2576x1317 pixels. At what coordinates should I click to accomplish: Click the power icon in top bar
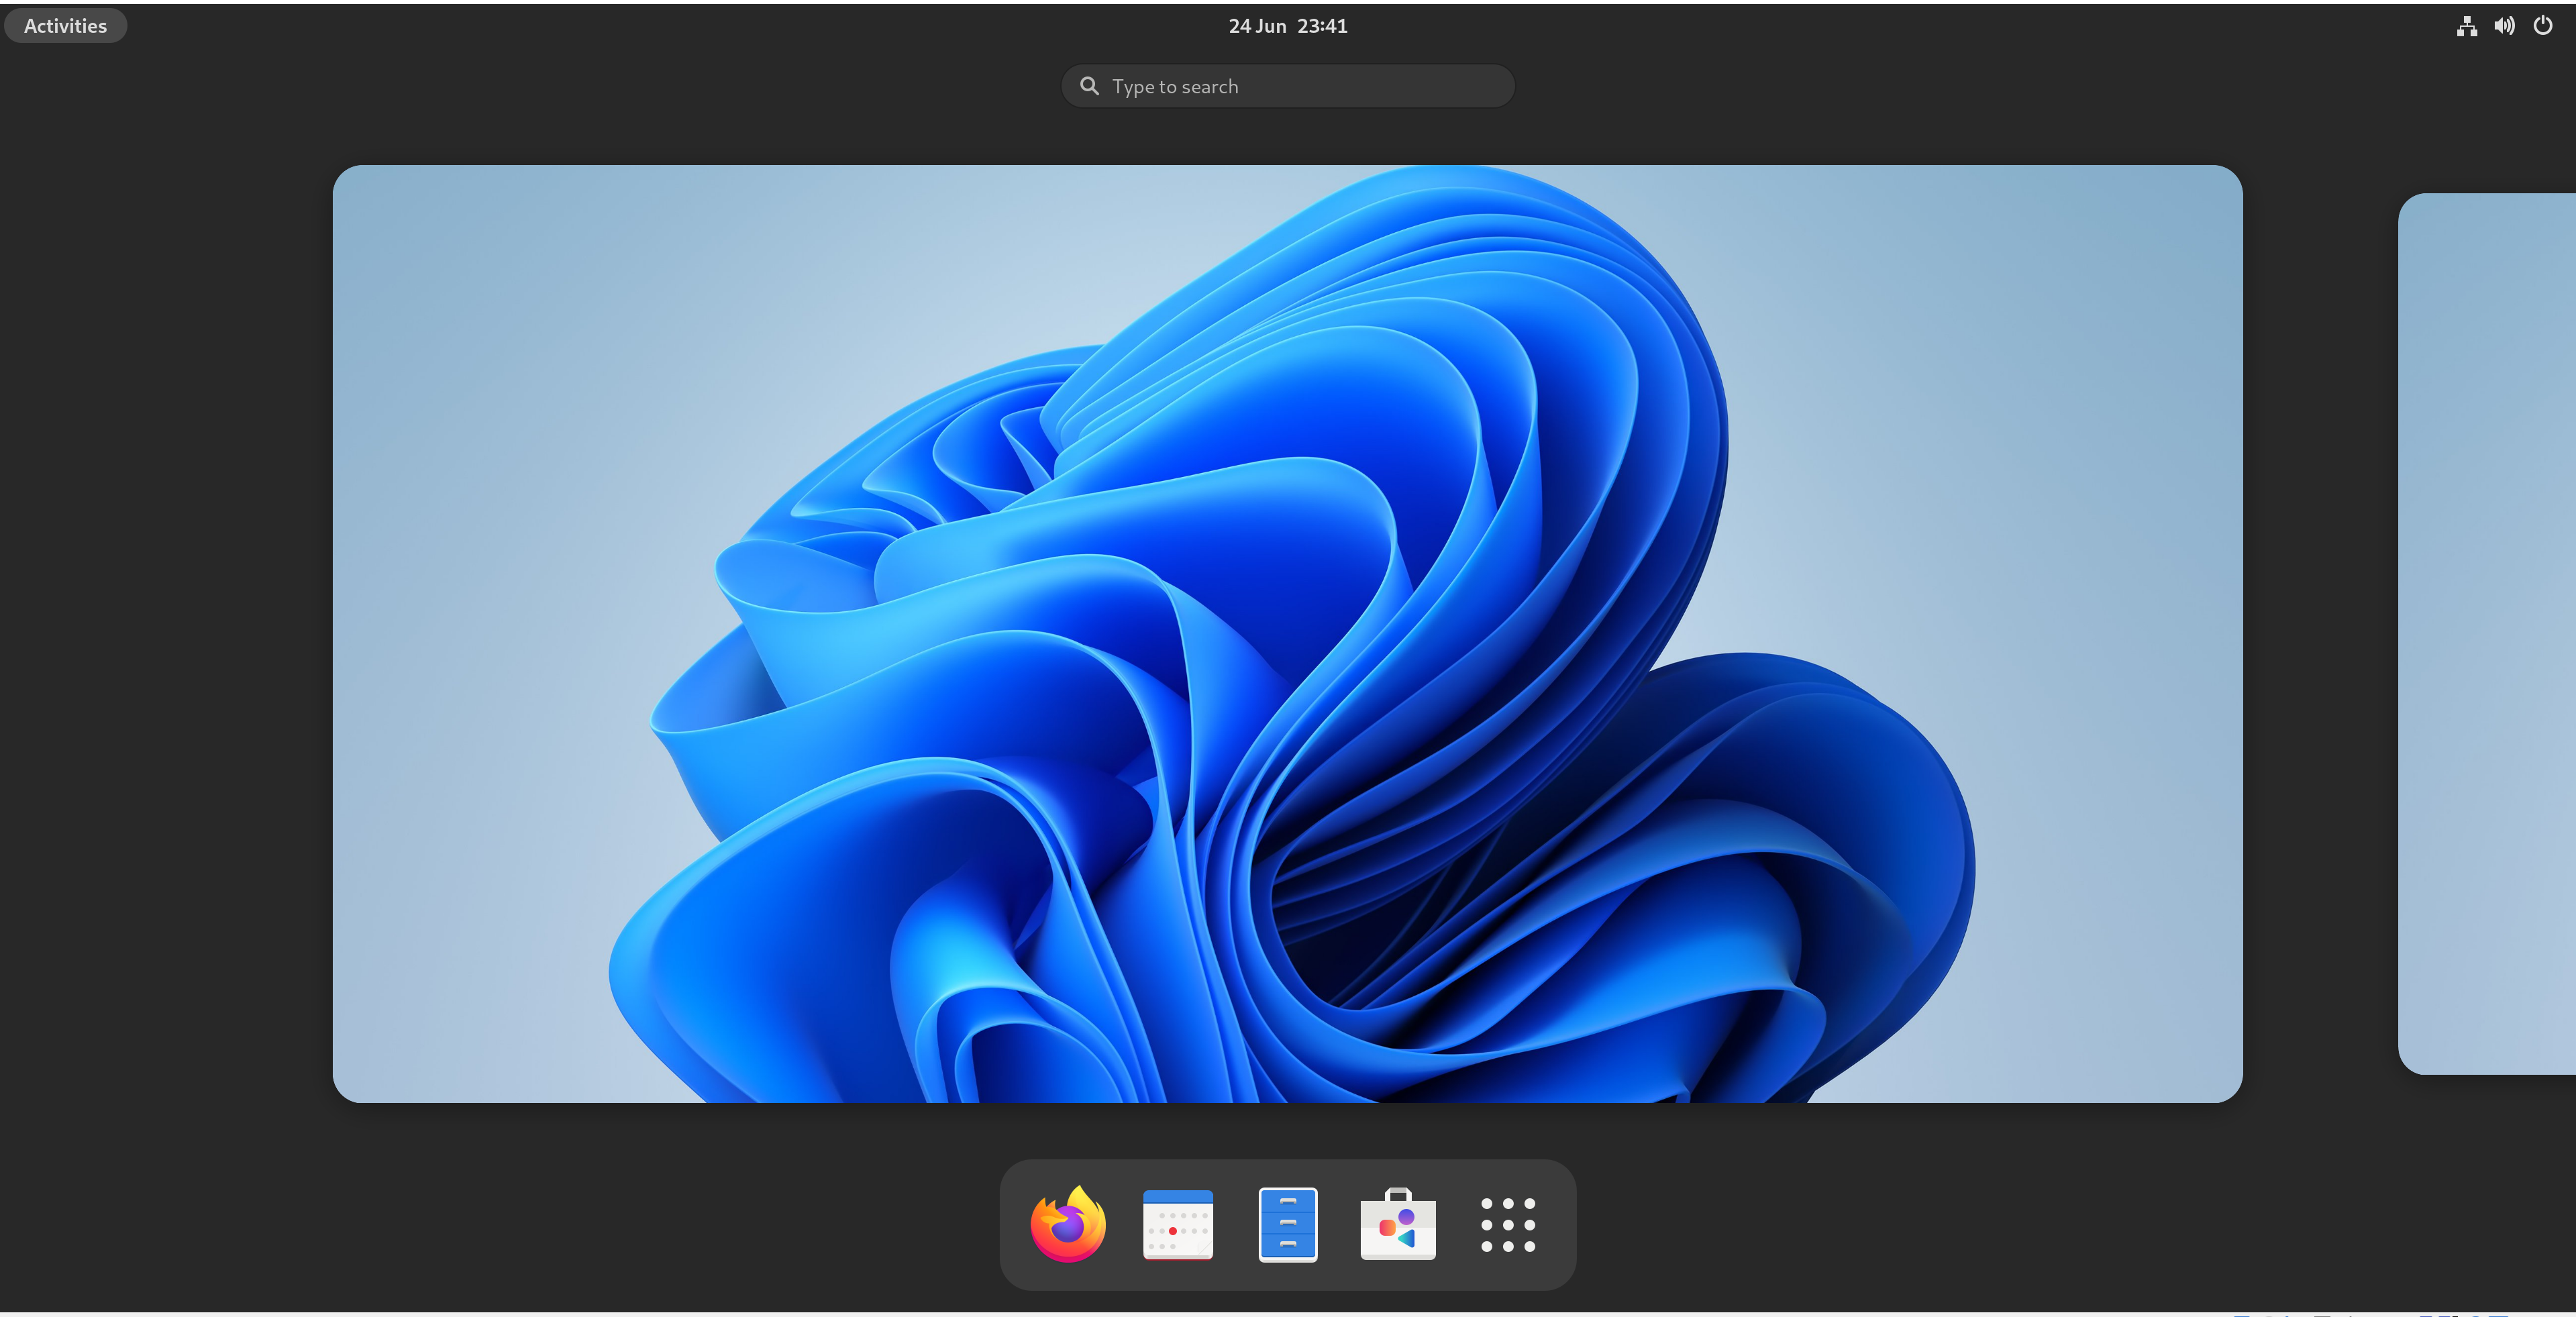click(x=2542, y=26)
